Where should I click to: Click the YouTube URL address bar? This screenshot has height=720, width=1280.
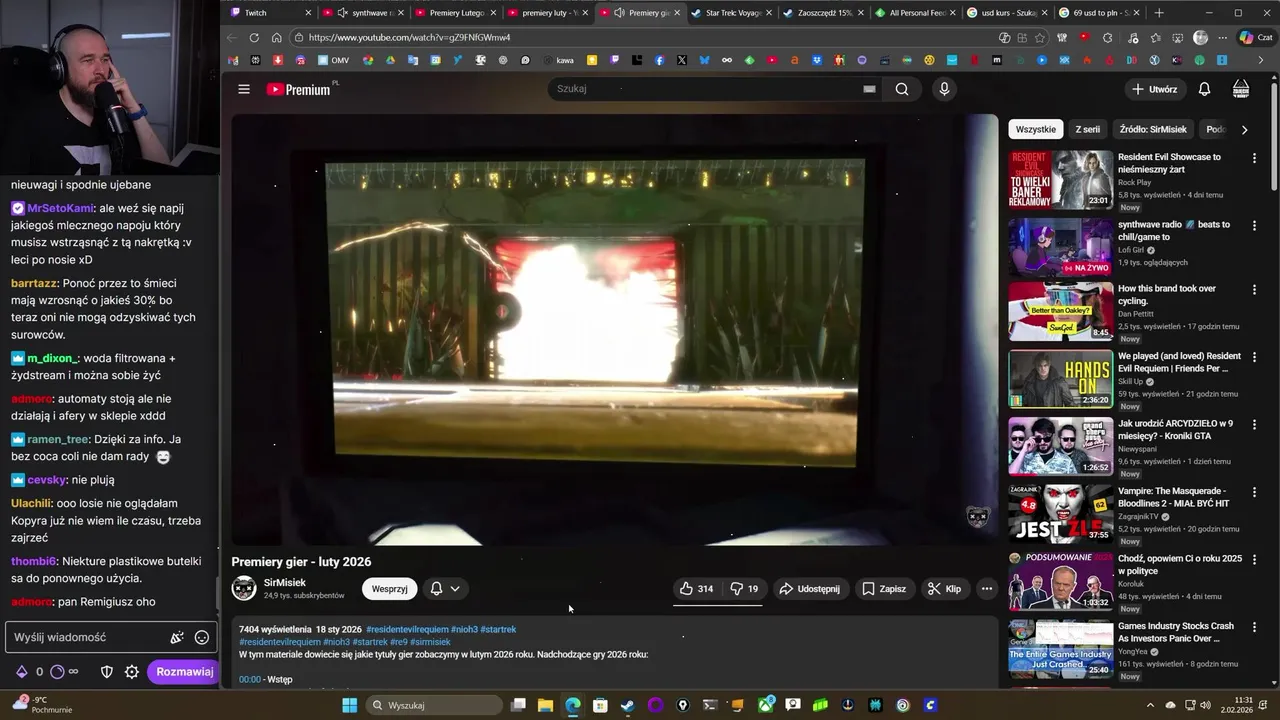click(640, 38)
